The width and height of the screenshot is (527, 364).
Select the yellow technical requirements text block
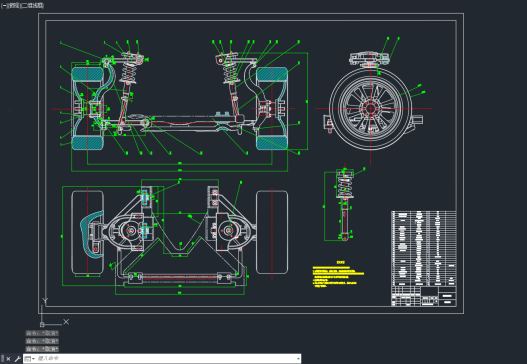point(338,274)
